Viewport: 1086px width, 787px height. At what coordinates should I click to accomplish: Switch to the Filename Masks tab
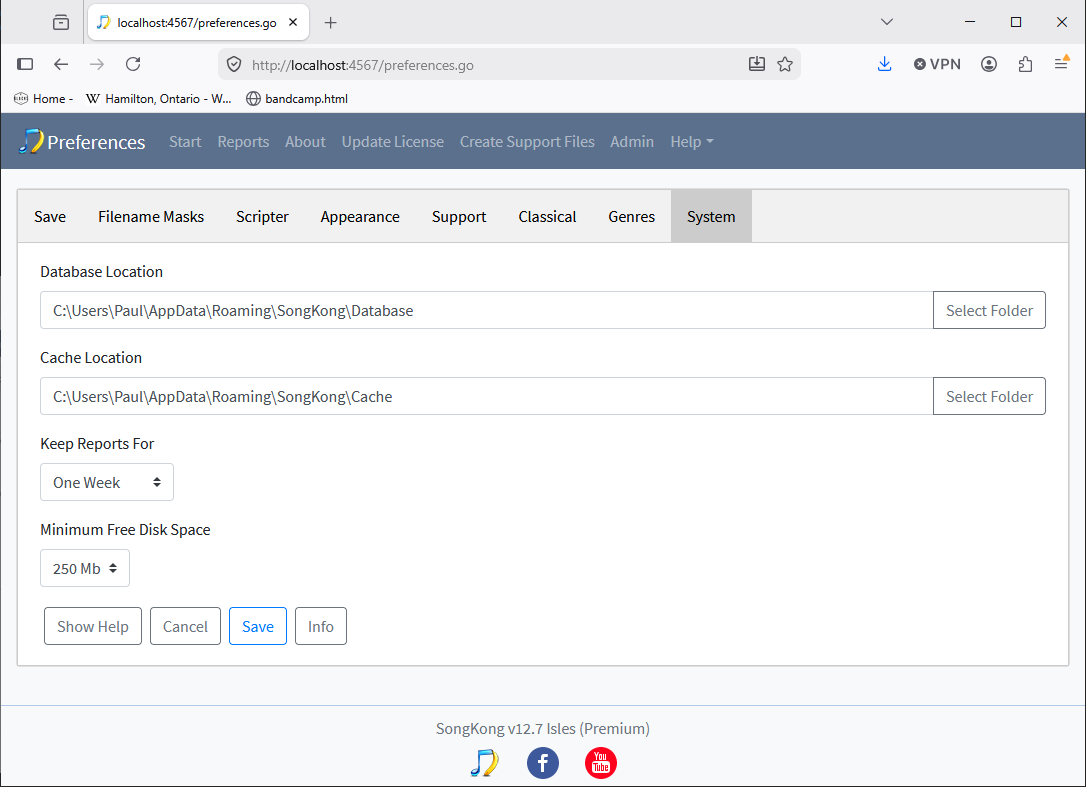151,217
